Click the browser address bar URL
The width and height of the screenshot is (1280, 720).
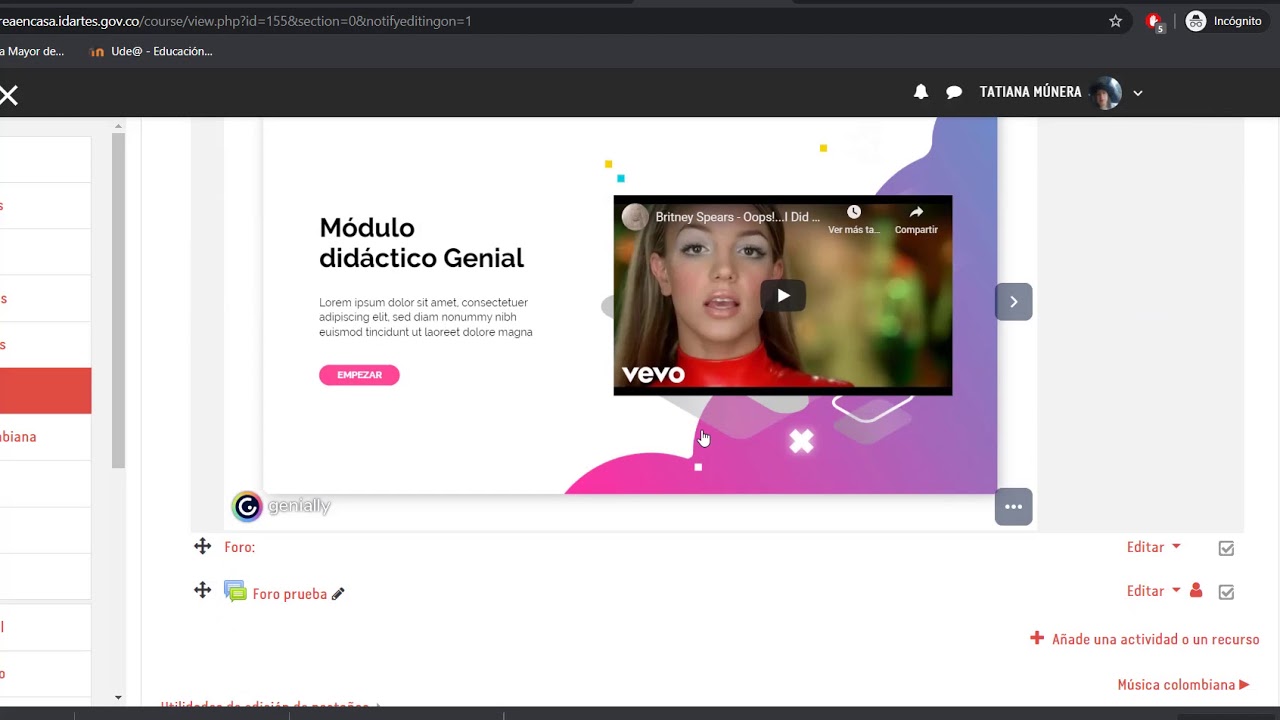click(236, 21)
